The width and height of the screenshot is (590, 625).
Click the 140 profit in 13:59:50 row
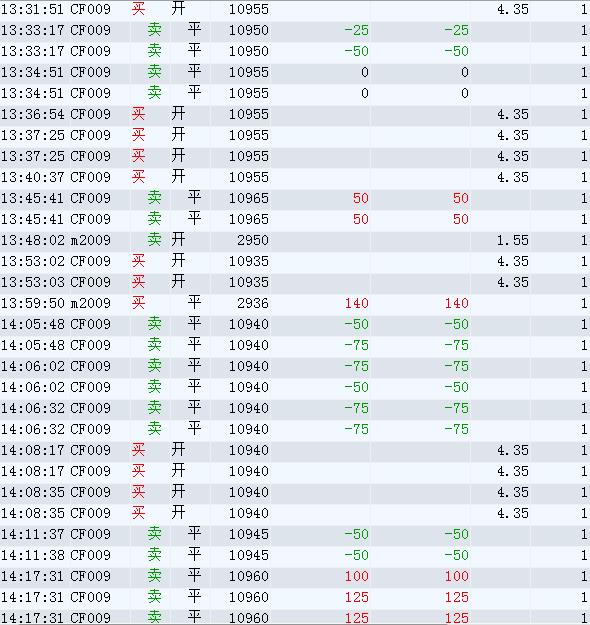tap(356, 303)
